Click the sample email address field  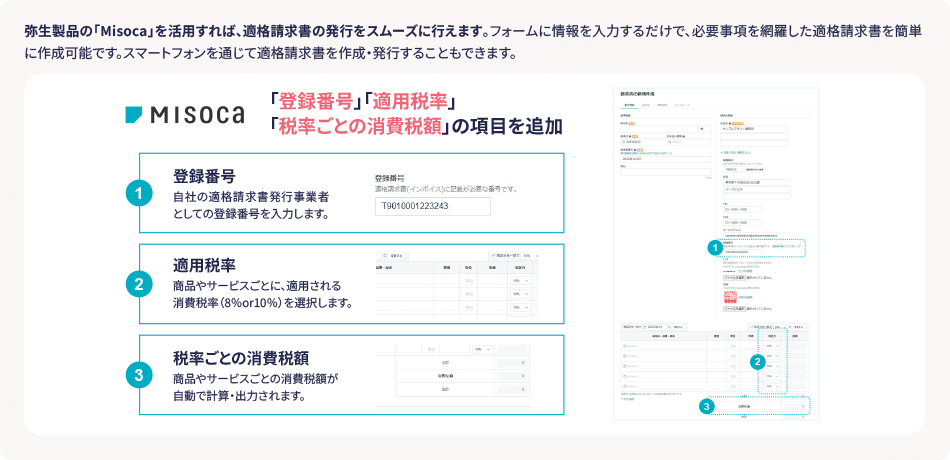(x=757, y=235)
